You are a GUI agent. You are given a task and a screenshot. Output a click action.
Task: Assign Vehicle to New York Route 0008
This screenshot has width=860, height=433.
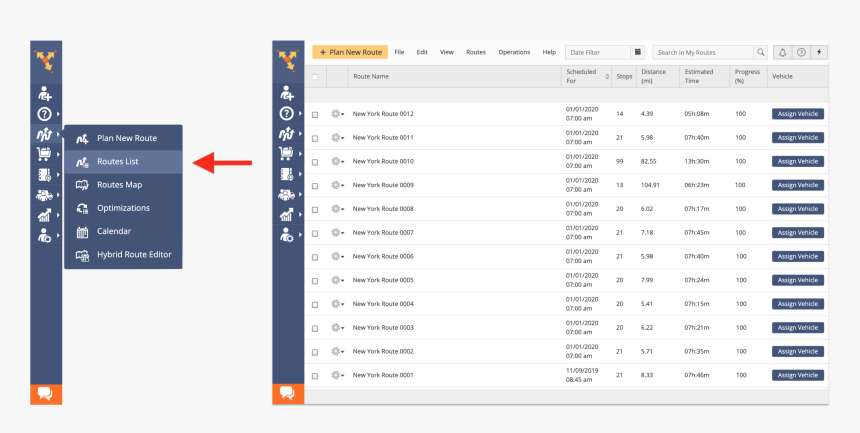[x=797, y=209]
